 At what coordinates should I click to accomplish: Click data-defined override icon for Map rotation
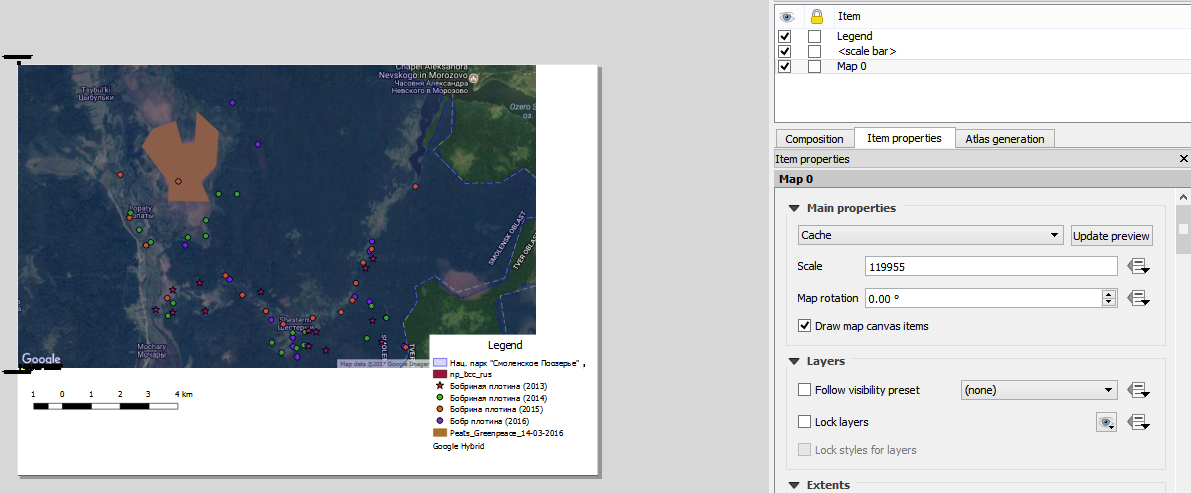coord(1138,298)
